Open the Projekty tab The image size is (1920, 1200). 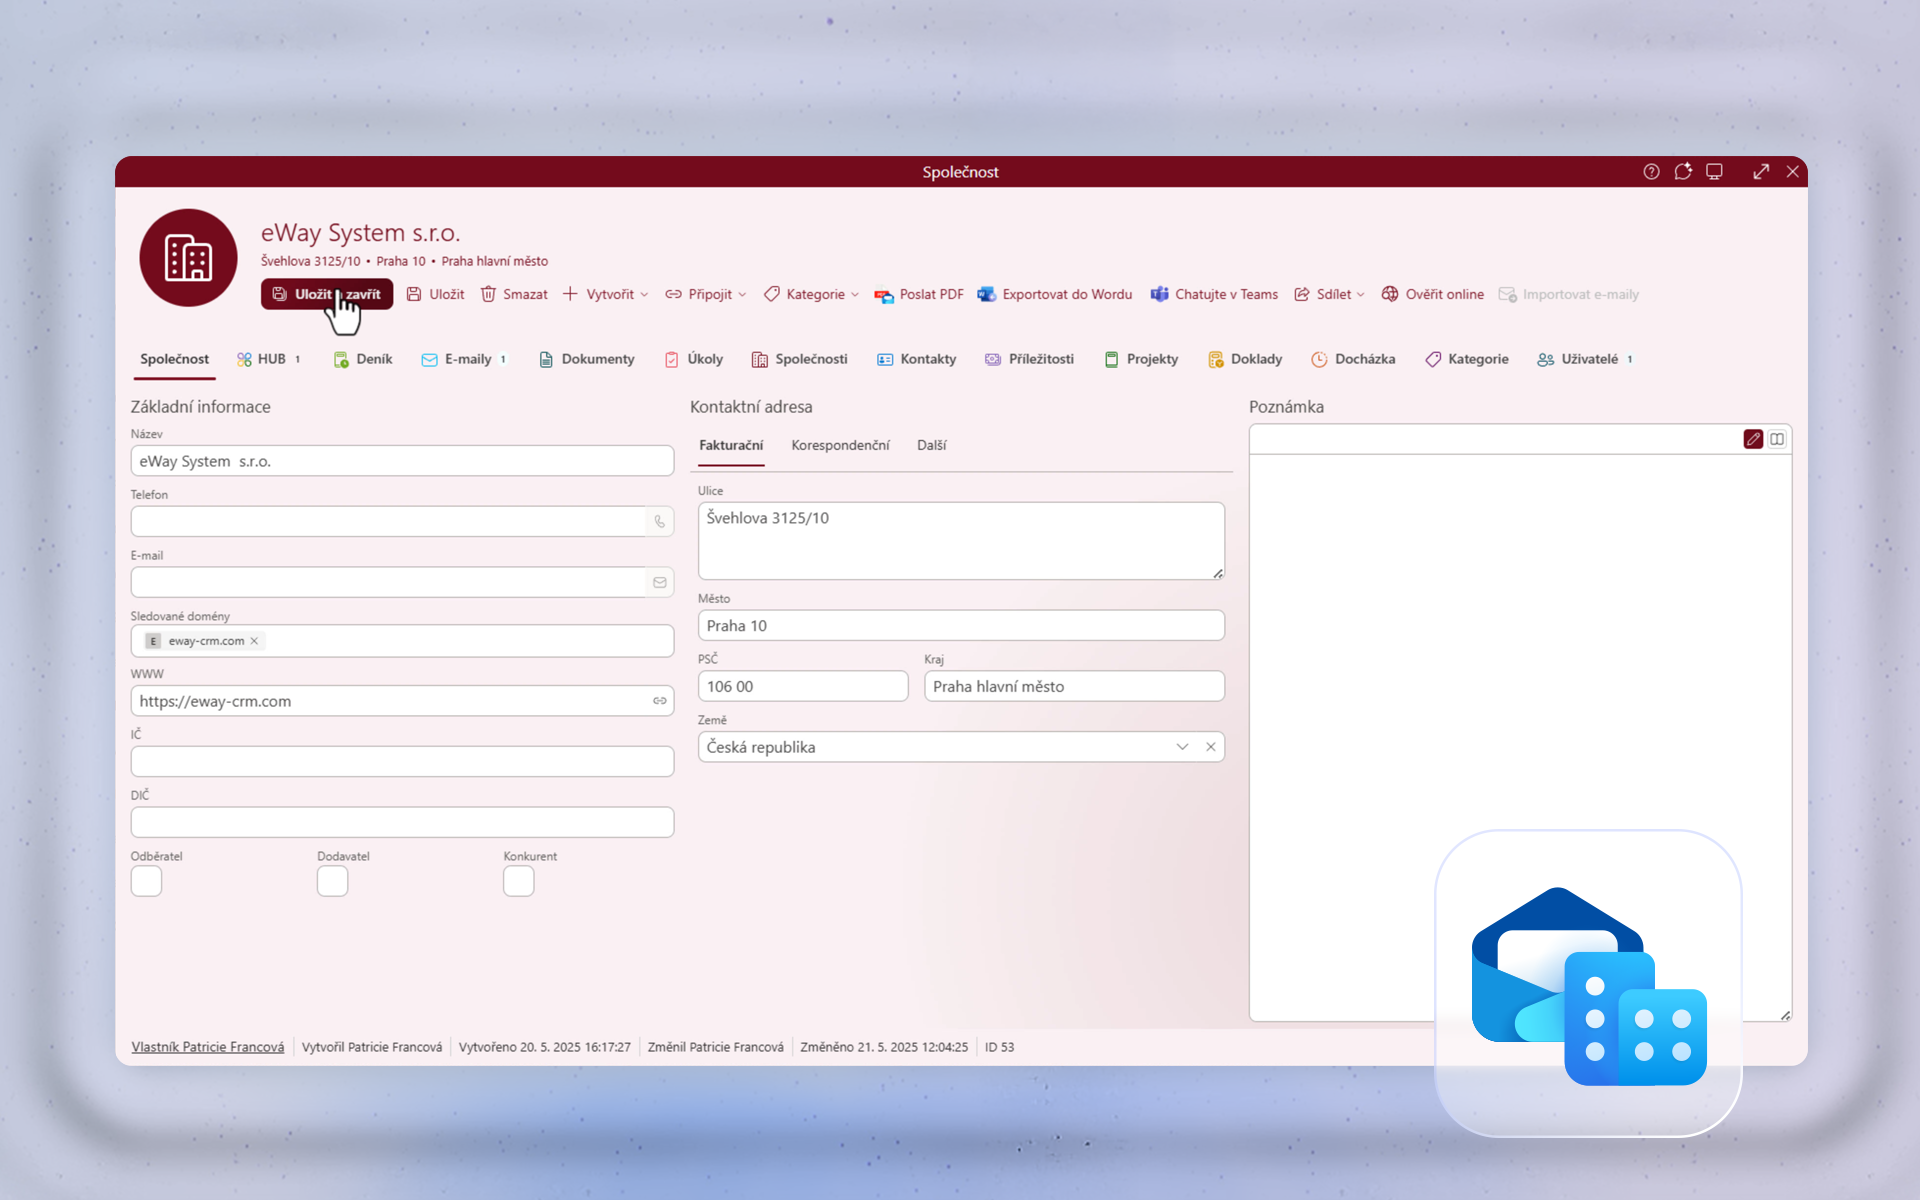1141,359
